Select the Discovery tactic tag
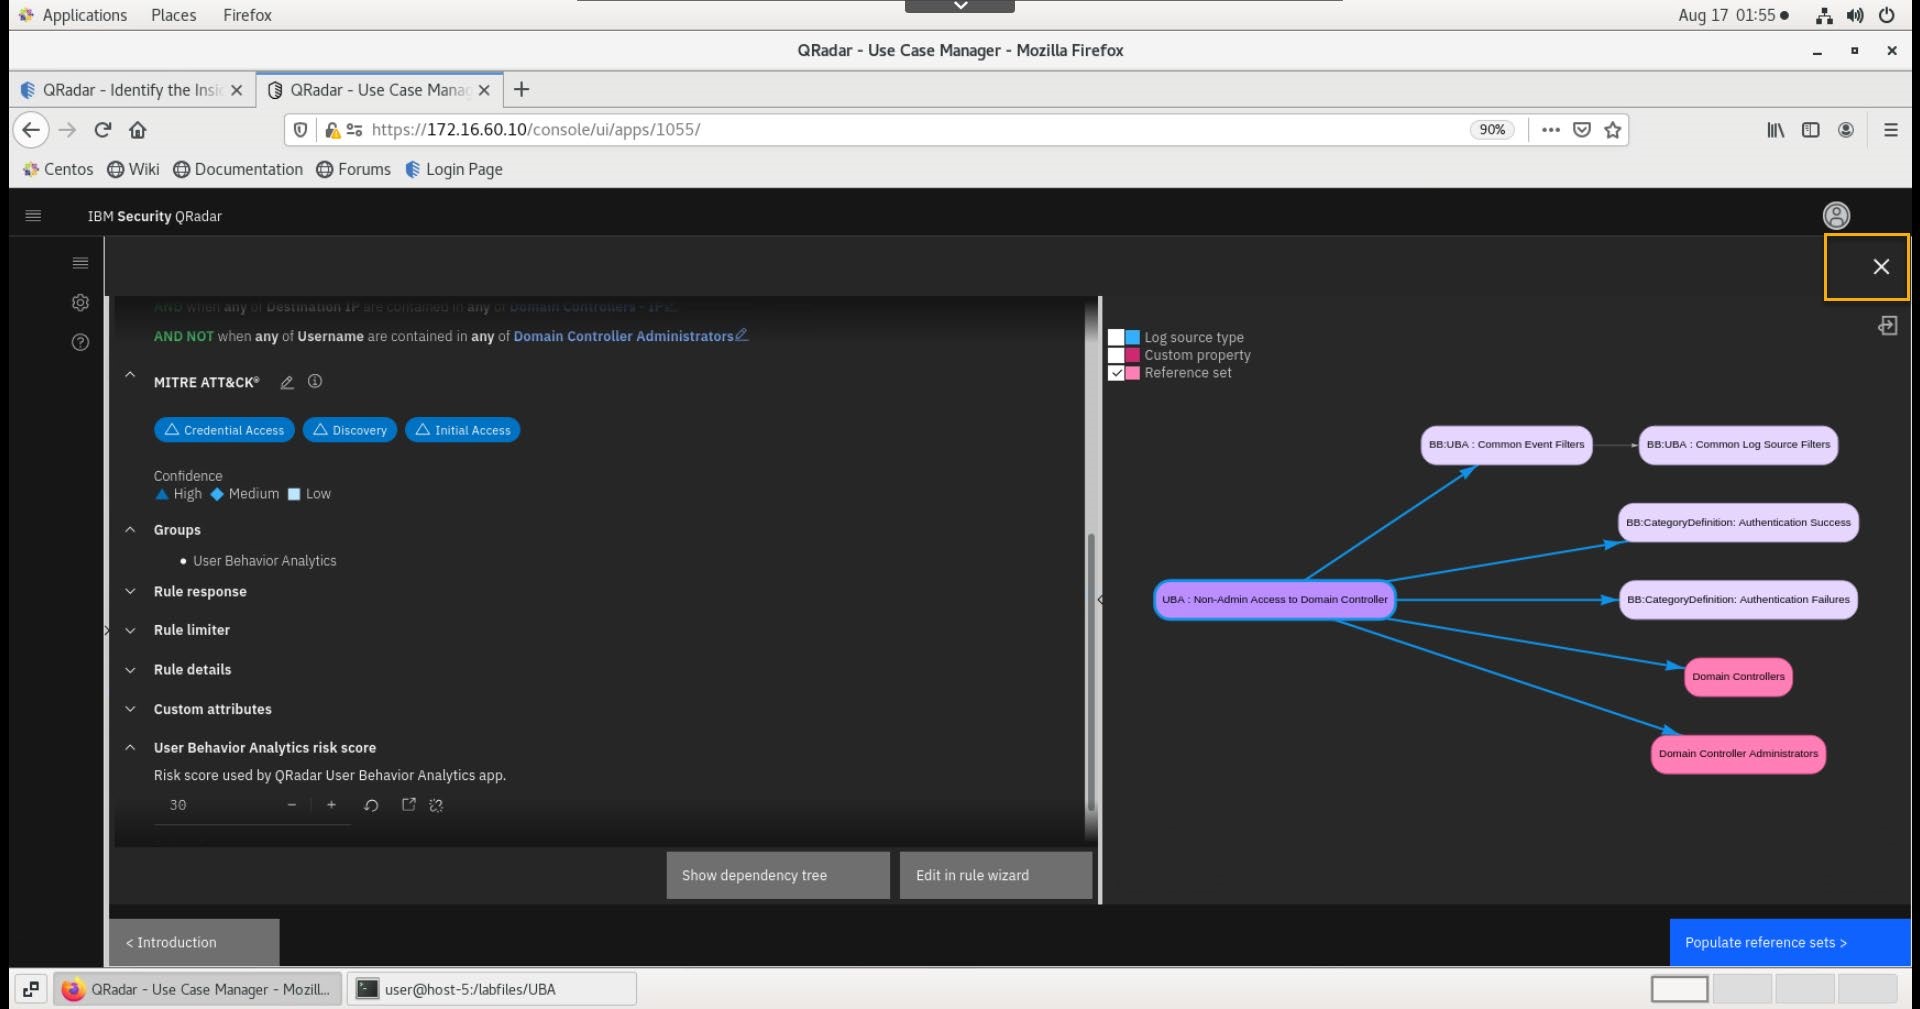The height and width of the screenshot is (1009, 1920). (x=350, y=430)
